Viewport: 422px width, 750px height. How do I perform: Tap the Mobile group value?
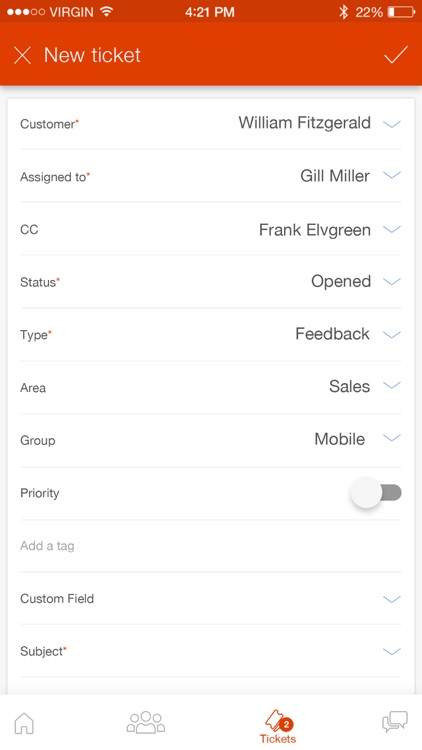(x=340, y=439)
